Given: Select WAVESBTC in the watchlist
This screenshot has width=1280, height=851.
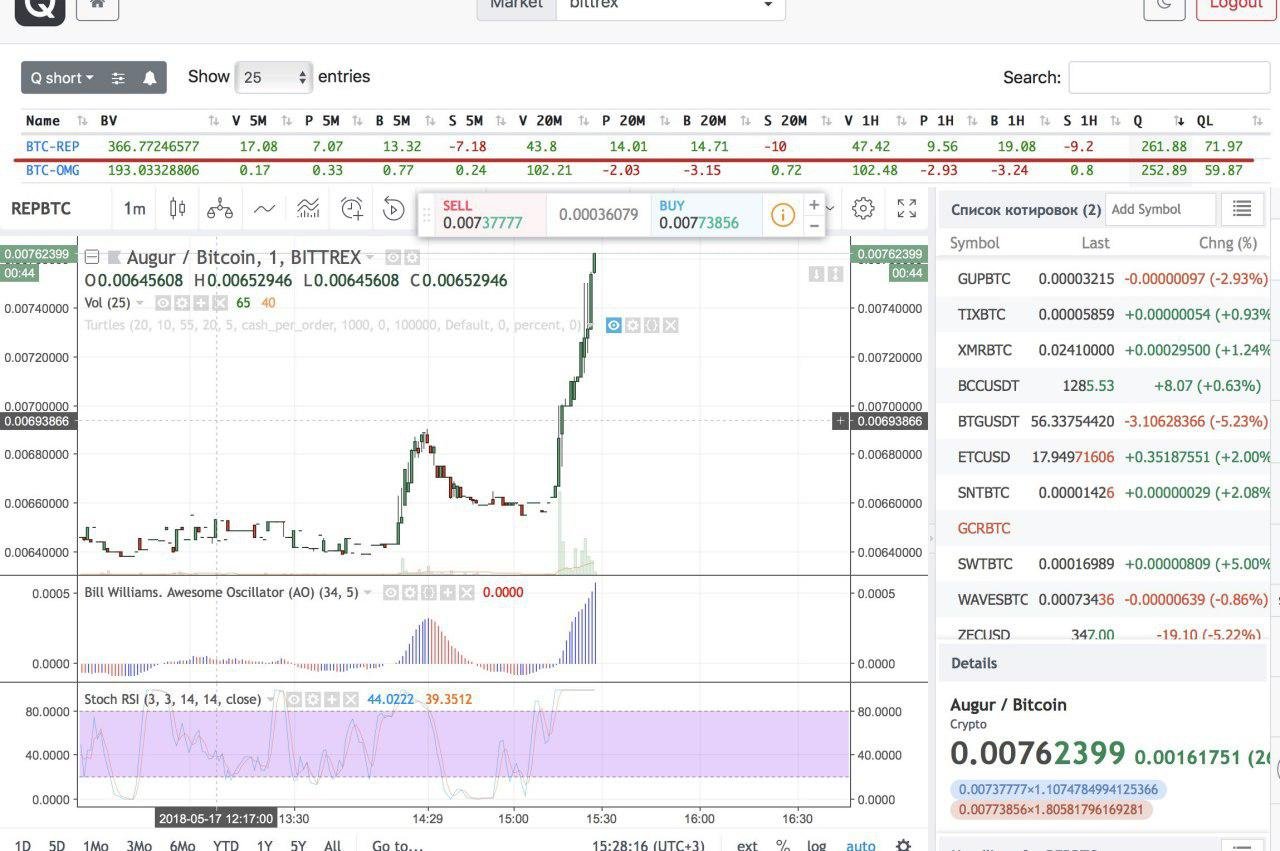Looking at the screenshot, I should (x=1104, y=599).
